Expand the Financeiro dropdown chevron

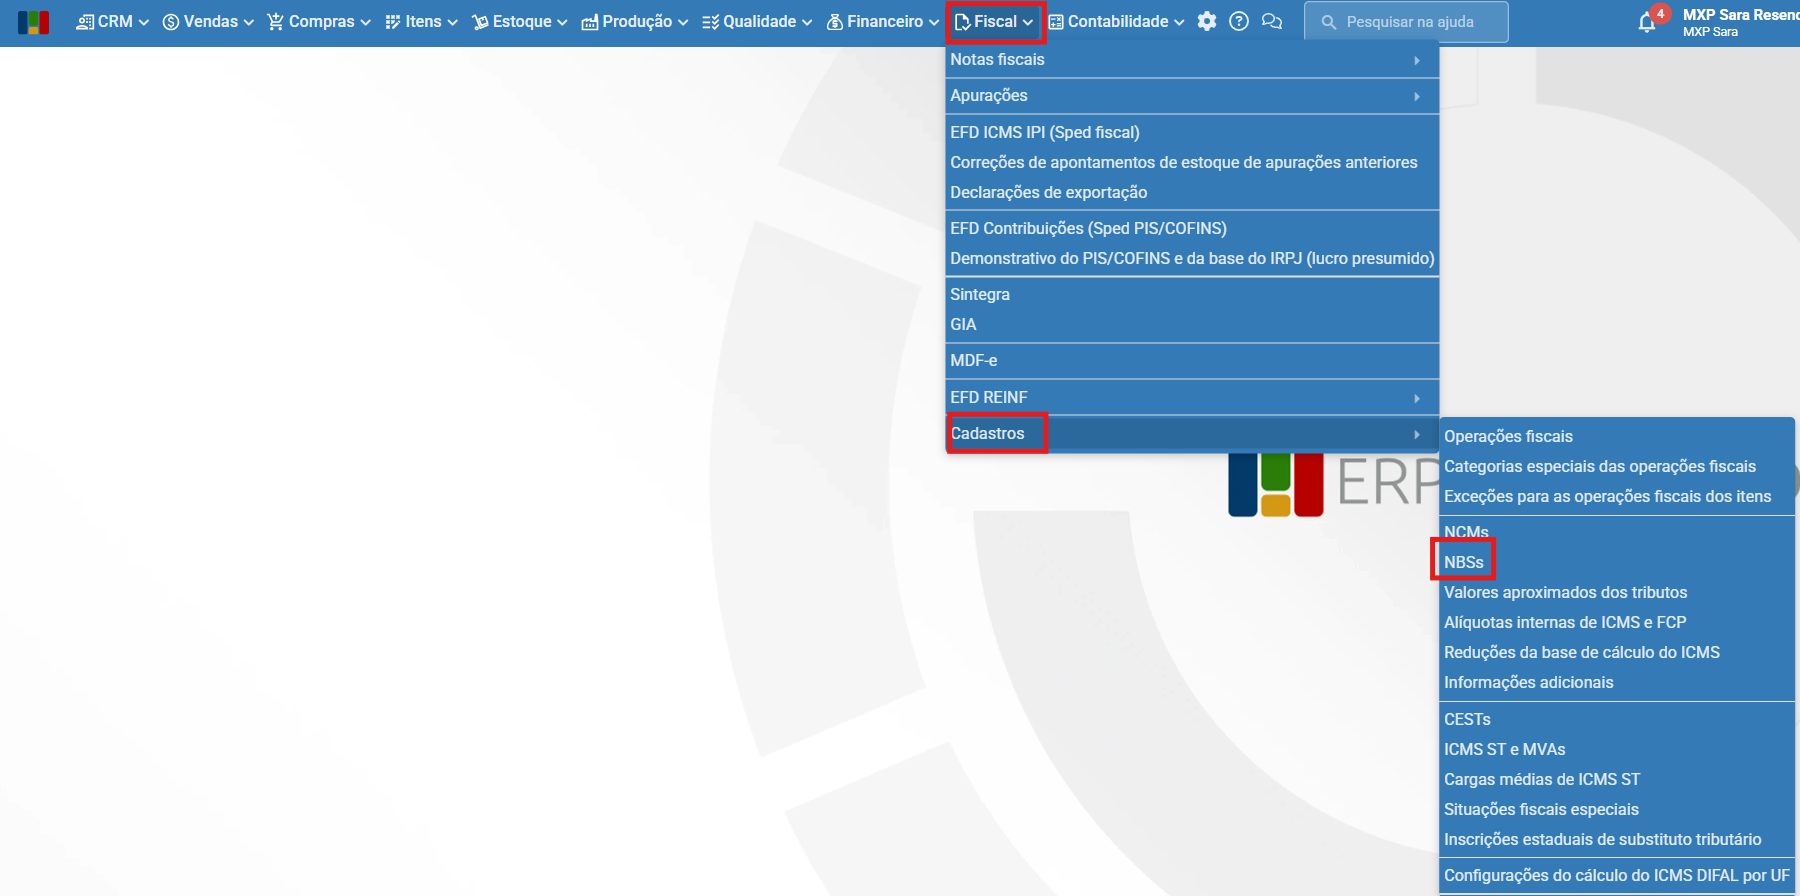click(934, 22)
